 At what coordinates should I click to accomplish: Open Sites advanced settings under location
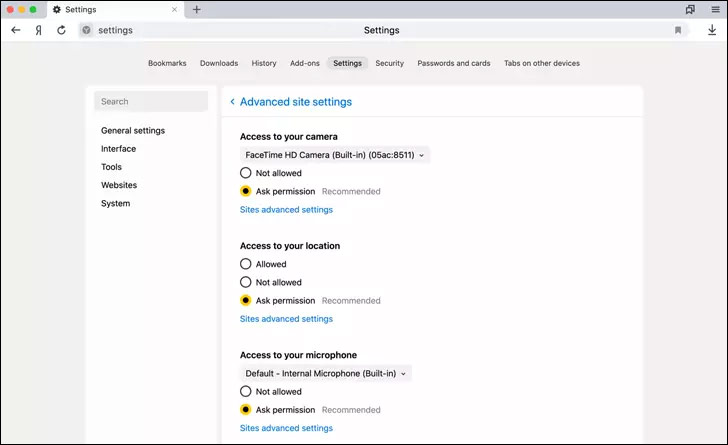(286, 319)
